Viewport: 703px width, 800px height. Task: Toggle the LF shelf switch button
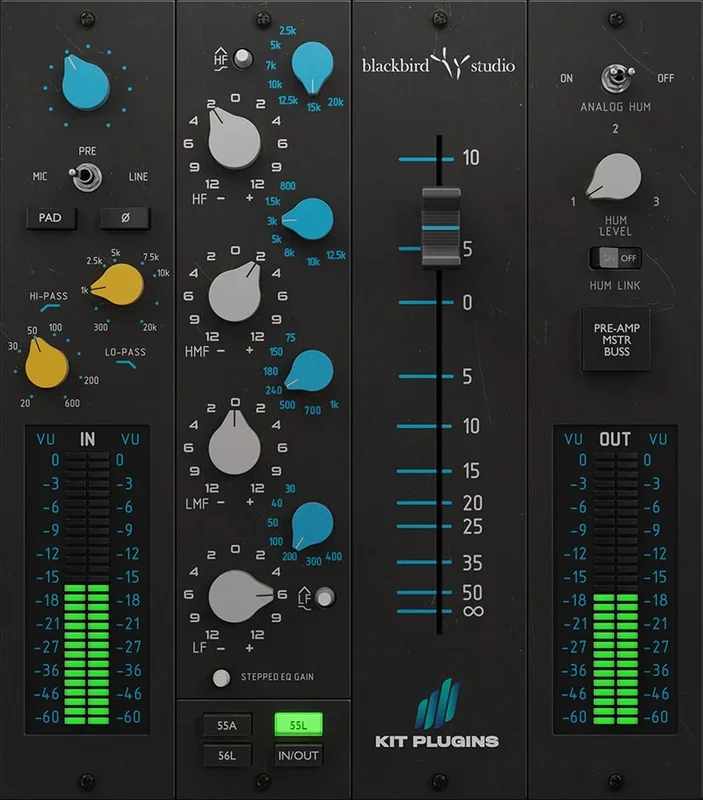pyautogui.click(x=325, y=597)
